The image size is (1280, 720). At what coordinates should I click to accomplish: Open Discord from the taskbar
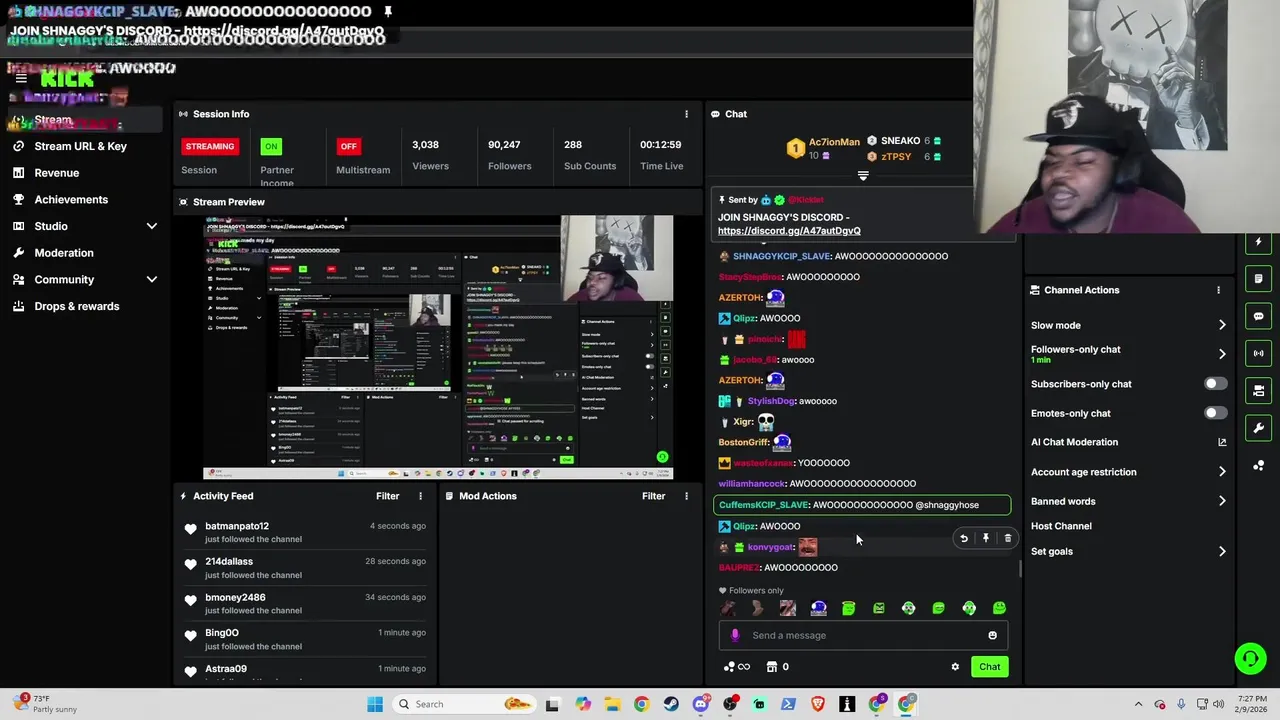pos(700,704)
